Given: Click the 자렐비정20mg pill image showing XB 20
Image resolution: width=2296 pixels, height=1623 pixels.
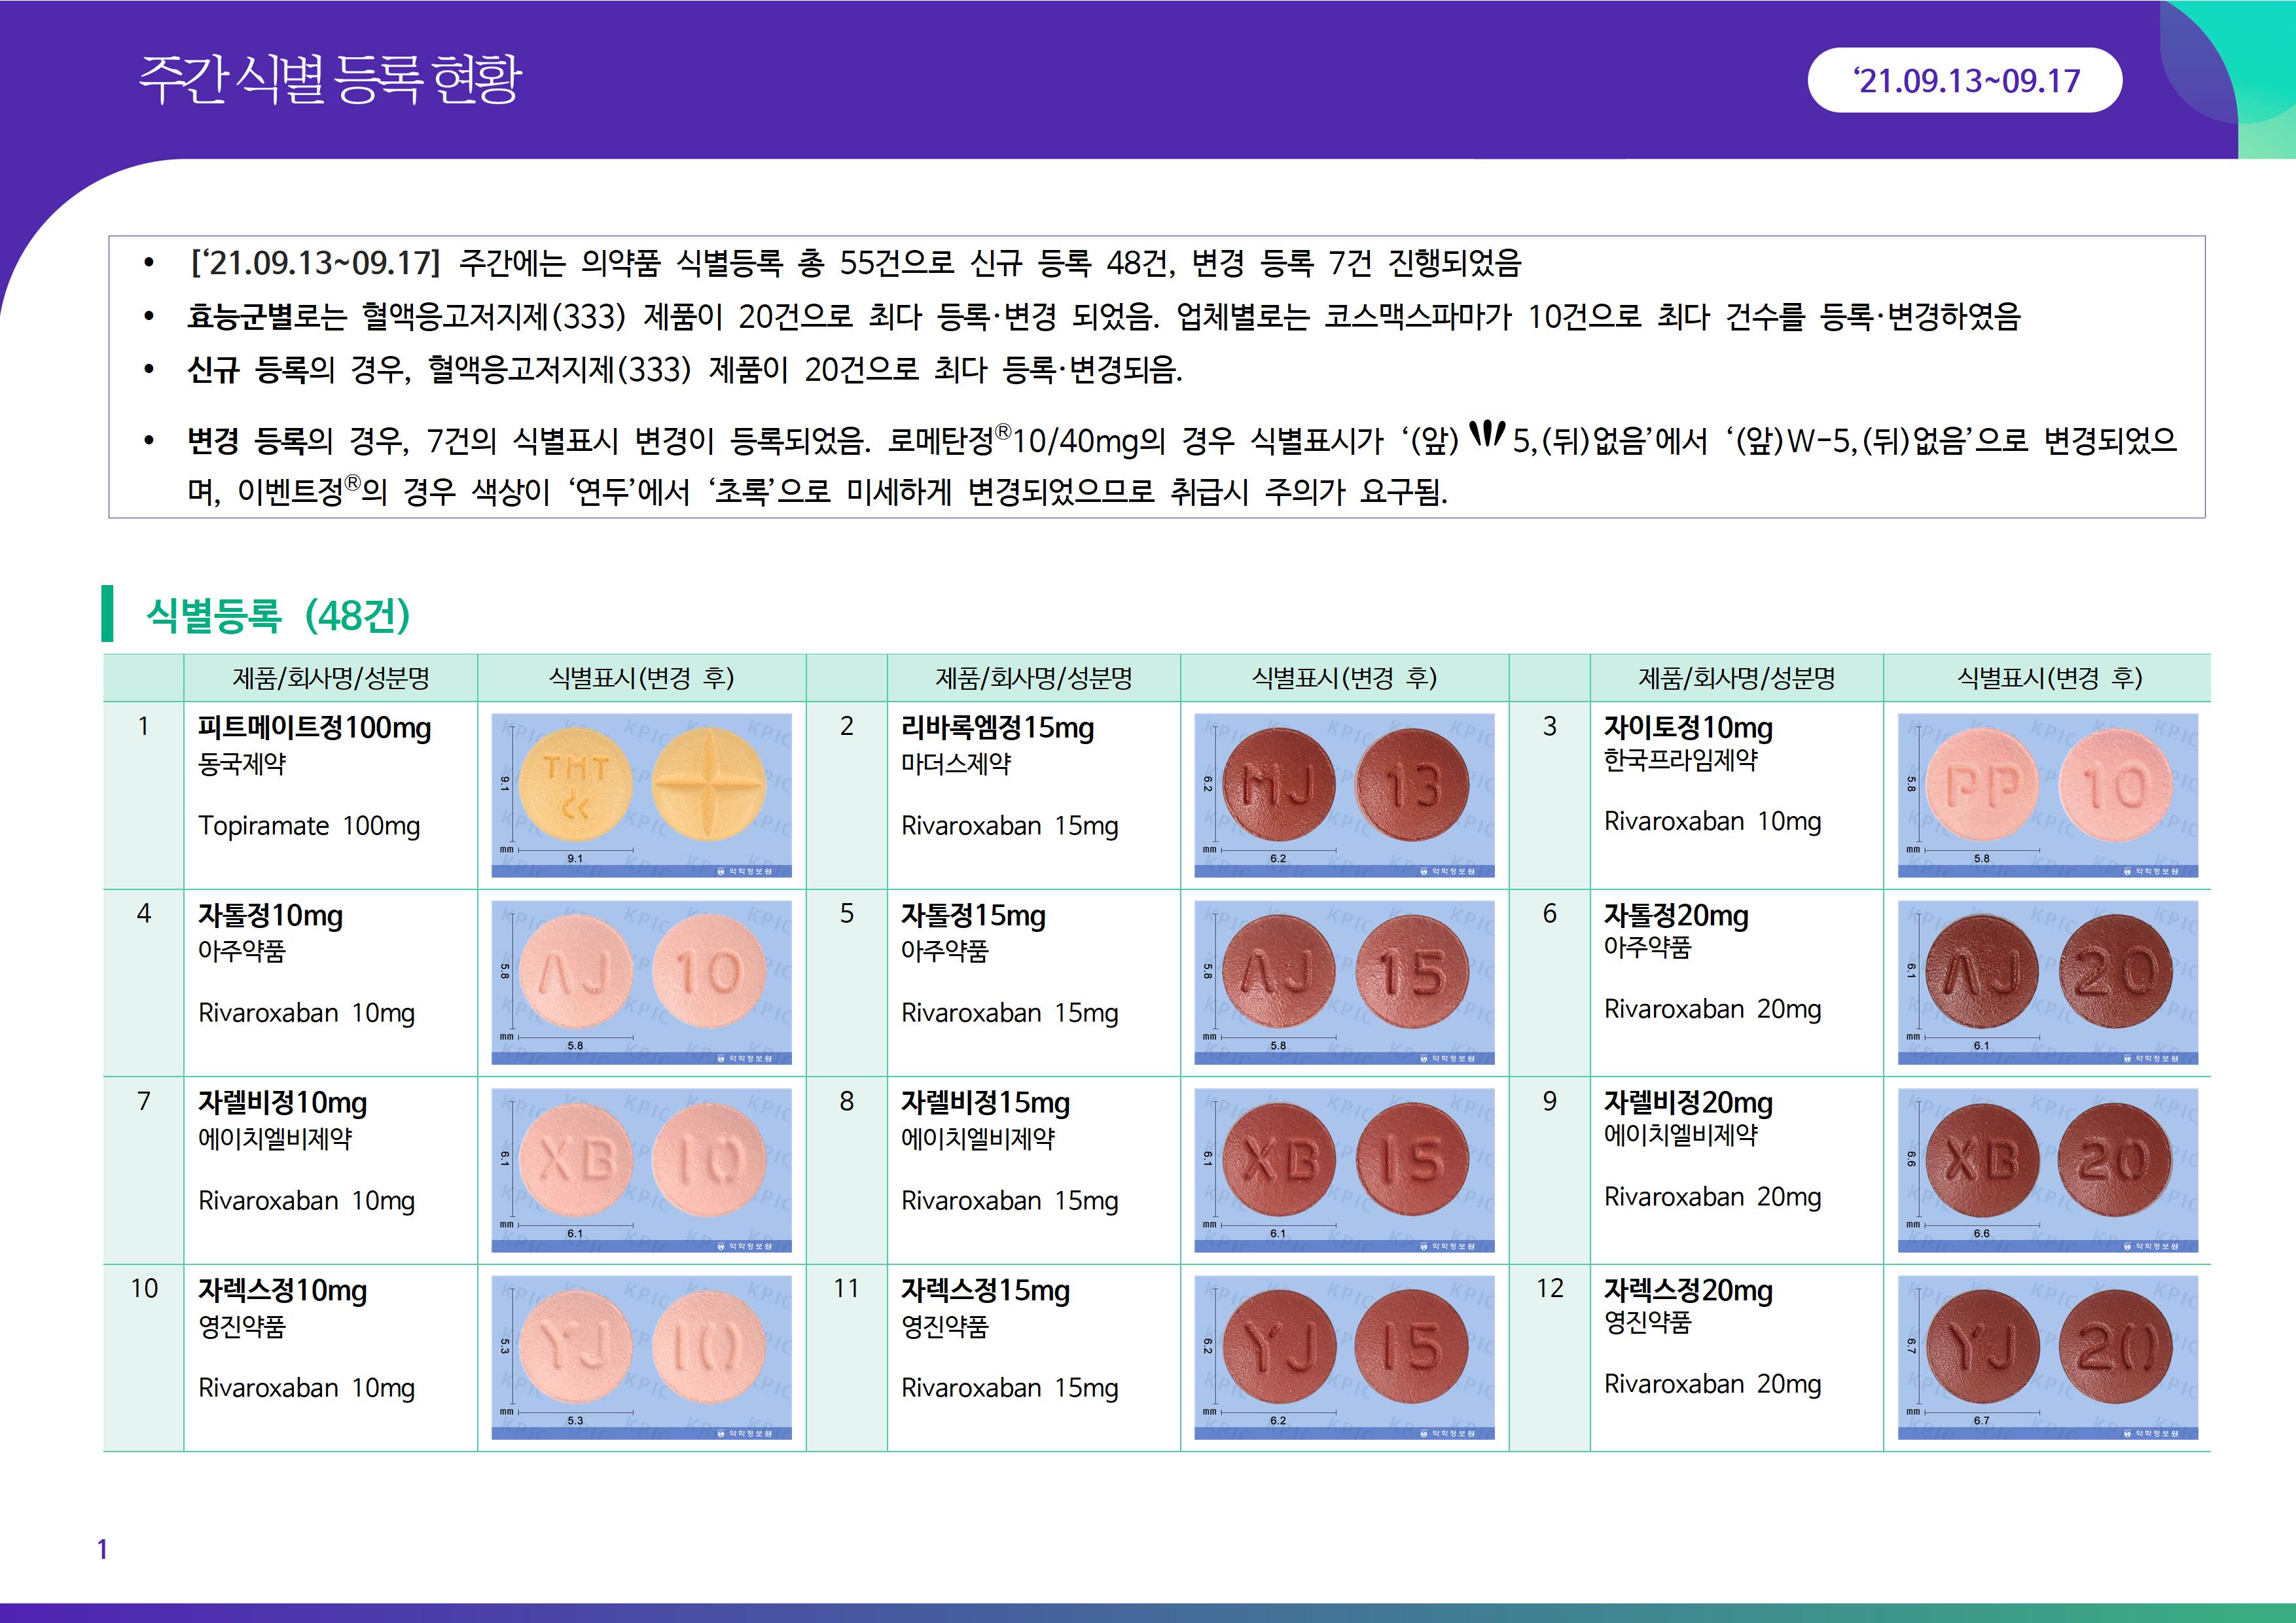Looking at the screenshot, I should click(2047, 1170).
